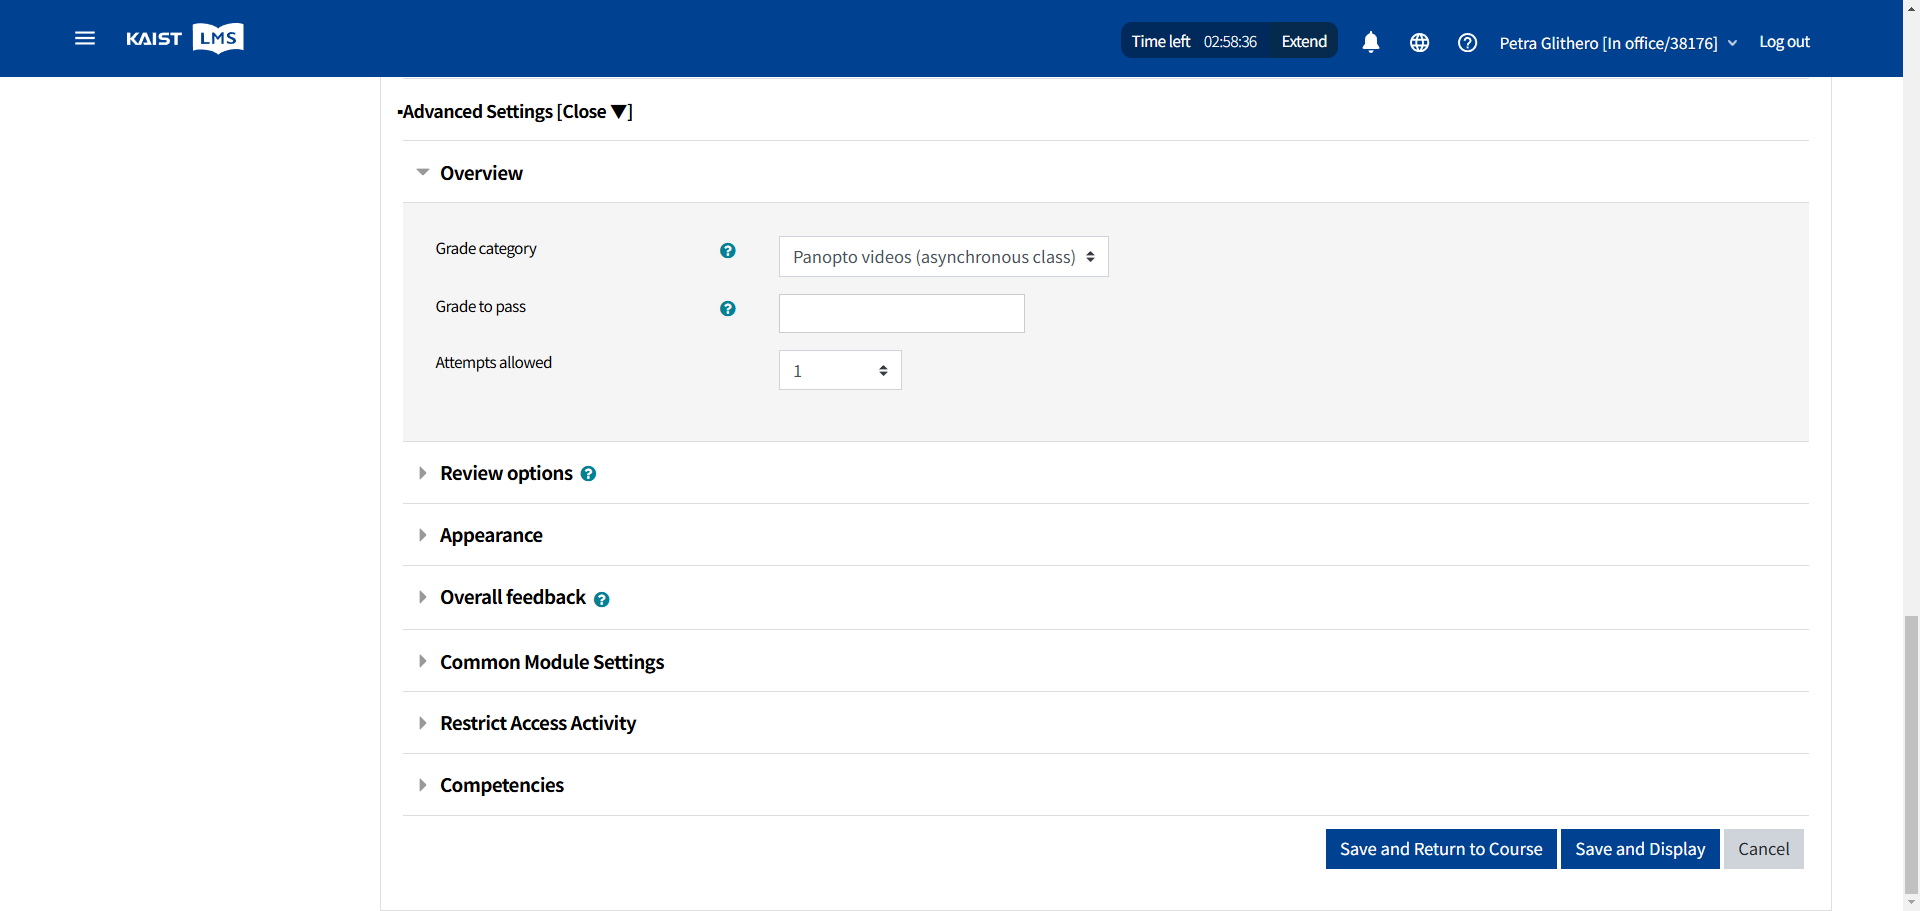Click the KAIST LMS logo
1920x911 pixels.
(x=185, y=39)
